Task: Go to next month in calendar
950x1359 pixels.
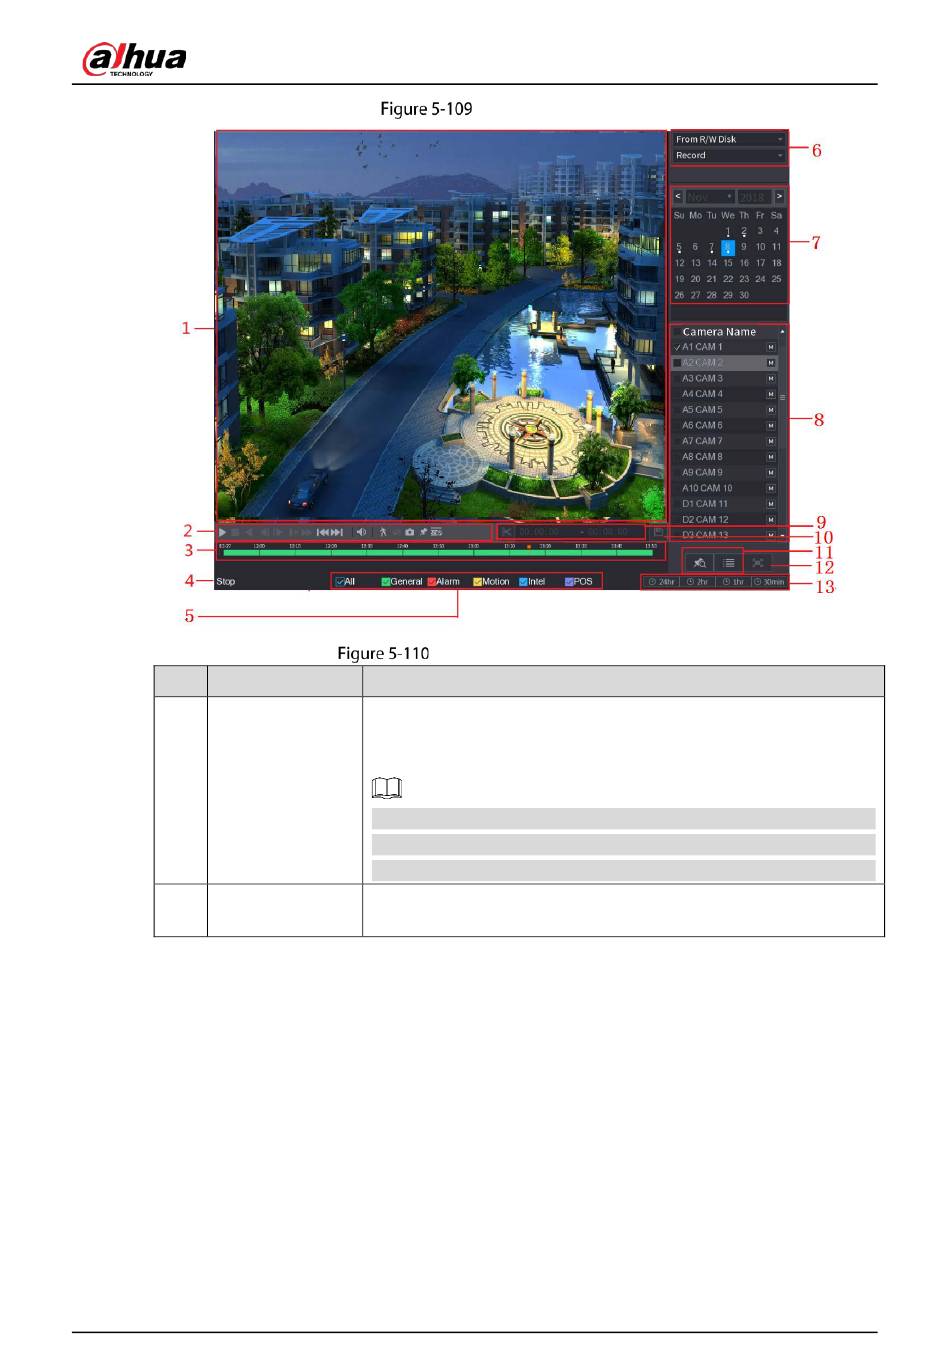Action: tap(779, 197)
